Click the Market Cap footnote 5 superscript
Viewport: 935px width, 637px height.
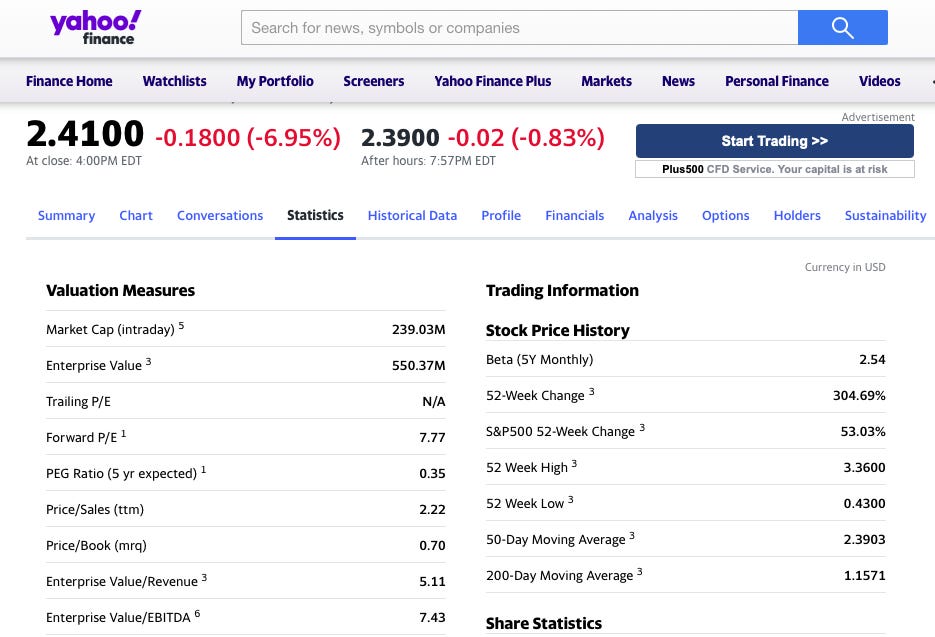click(181, 323)
